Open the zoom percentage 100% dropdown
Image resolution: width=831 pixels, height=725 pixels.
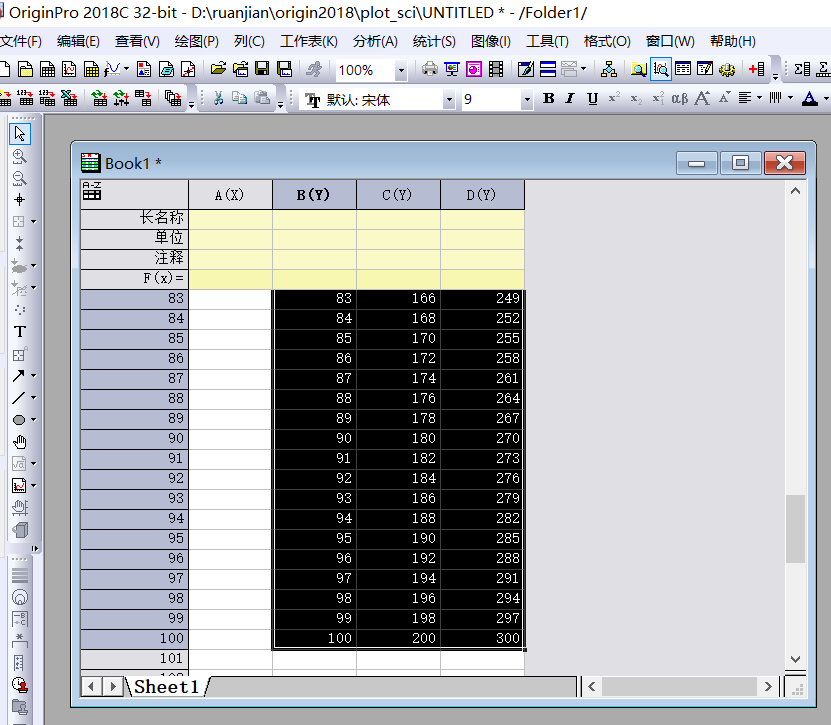tap(401, 70)
